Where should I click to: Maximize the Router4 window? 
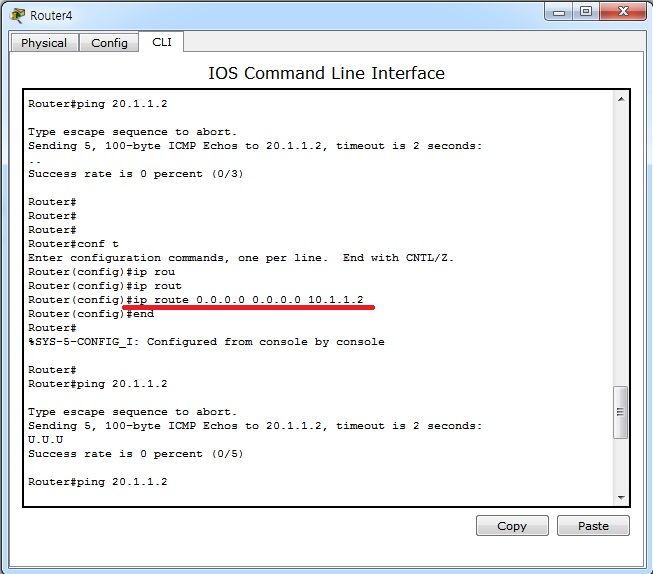(x=586, y=12)
